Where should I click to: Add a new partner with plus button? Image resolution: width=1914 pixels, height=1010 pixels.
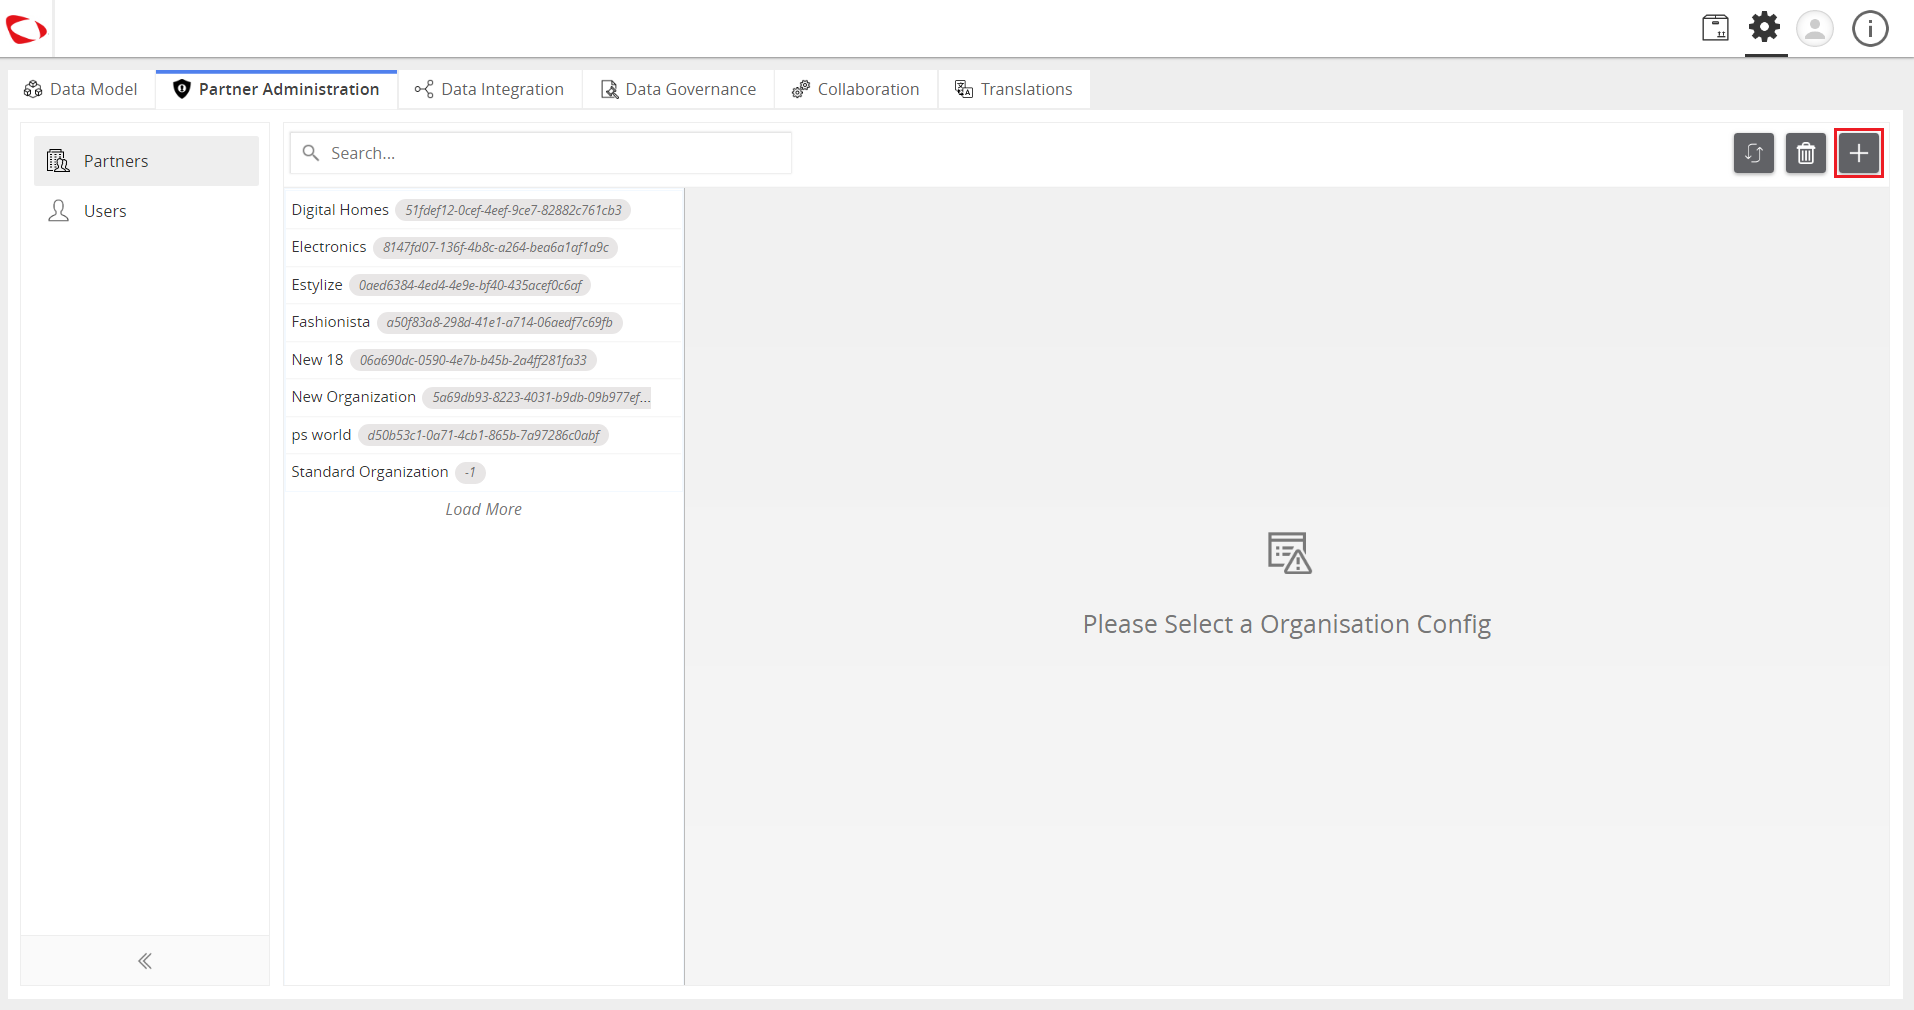[1859, 153]
